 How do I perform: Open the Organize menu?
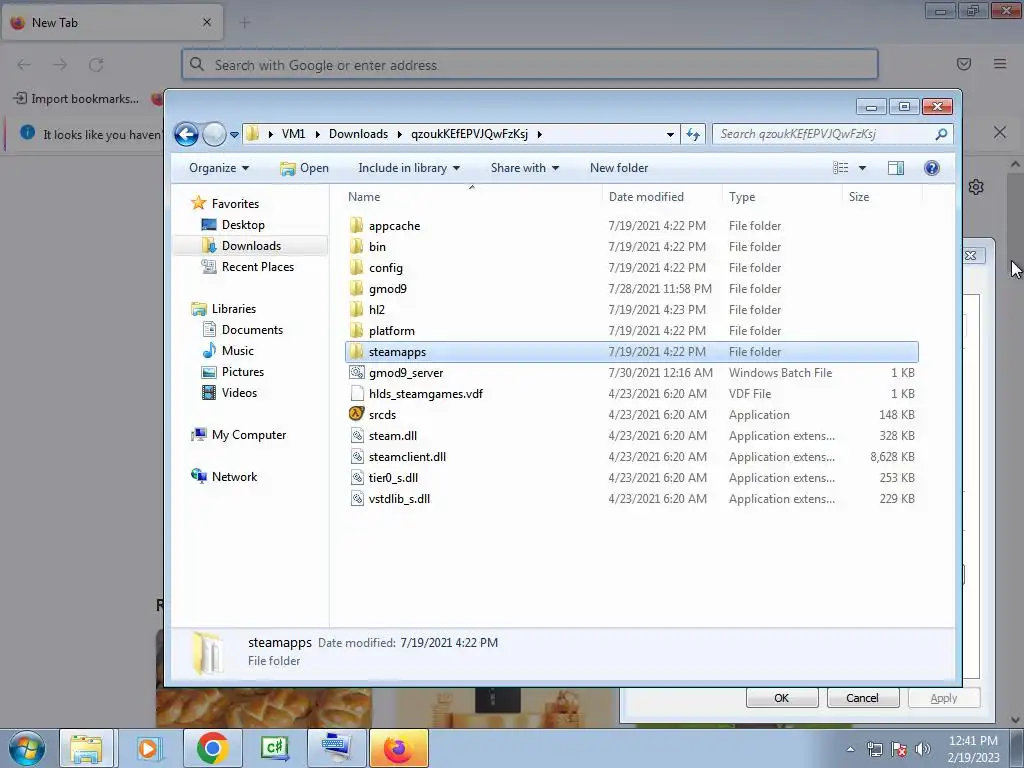point(219,168)
